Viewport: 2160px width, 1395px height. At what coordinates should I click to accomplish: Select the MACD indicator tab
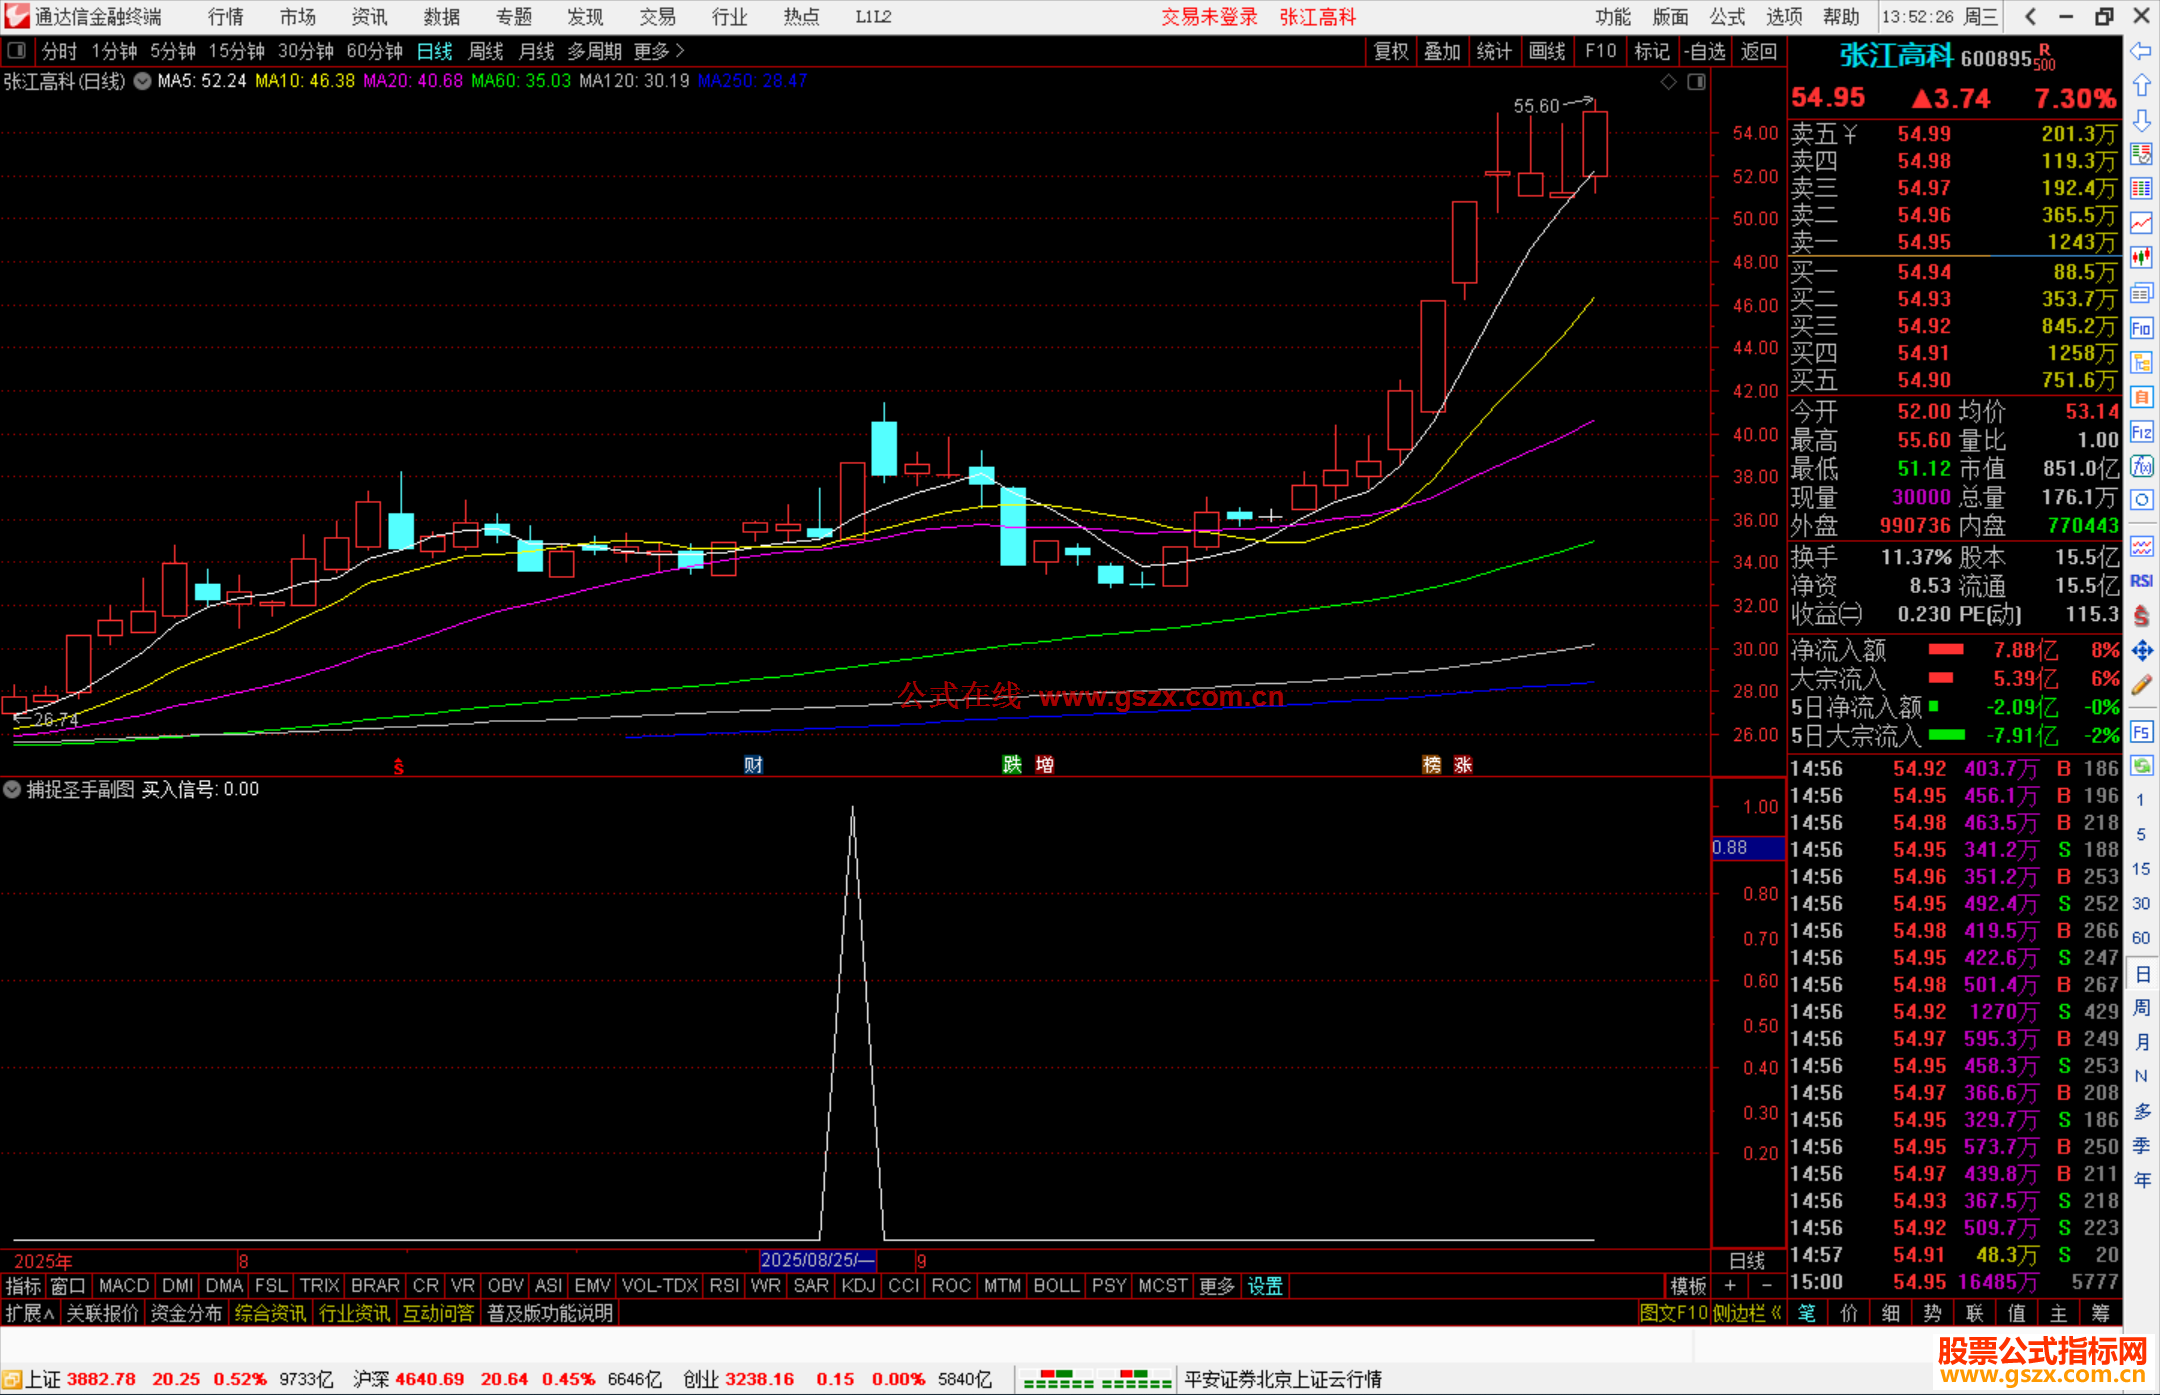pyautogui.click(x=124, y=1286)
